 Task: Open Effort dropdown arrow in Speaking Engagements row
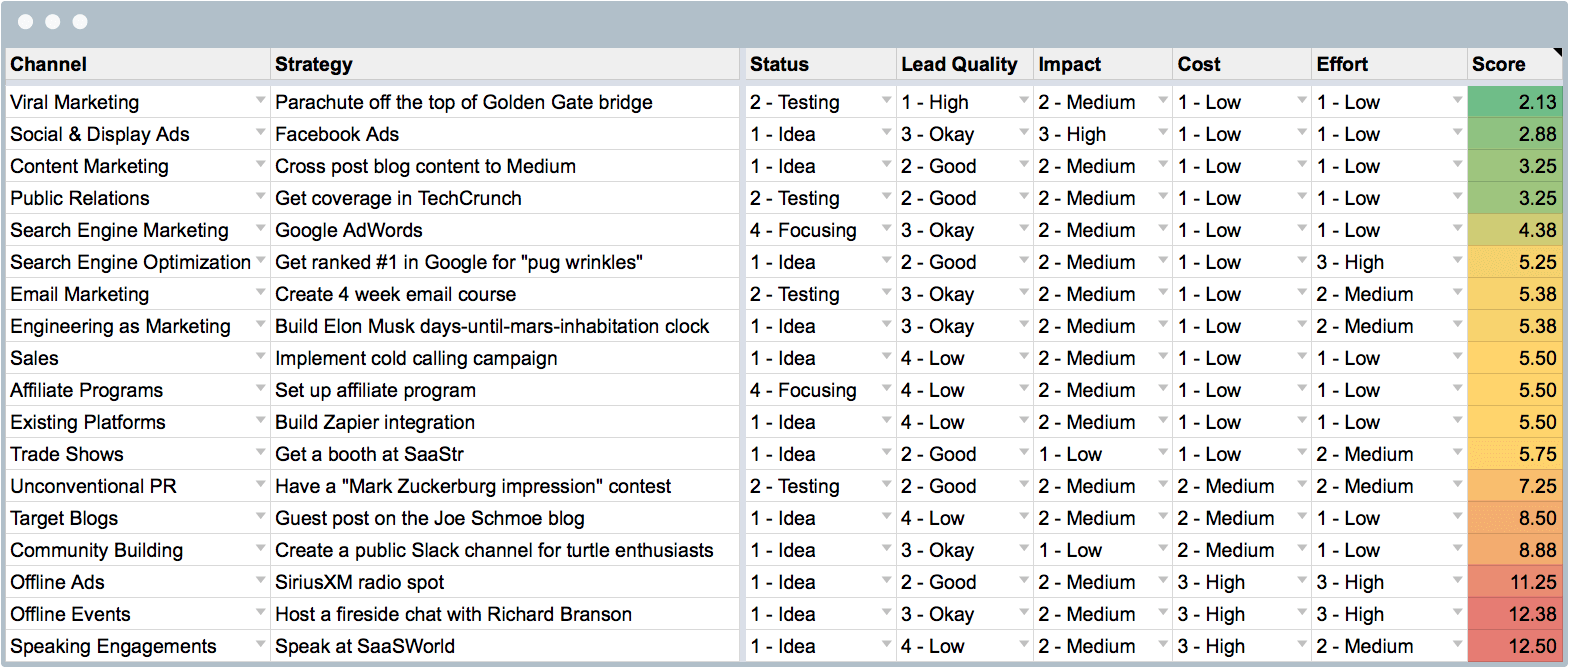point(1457,644)
